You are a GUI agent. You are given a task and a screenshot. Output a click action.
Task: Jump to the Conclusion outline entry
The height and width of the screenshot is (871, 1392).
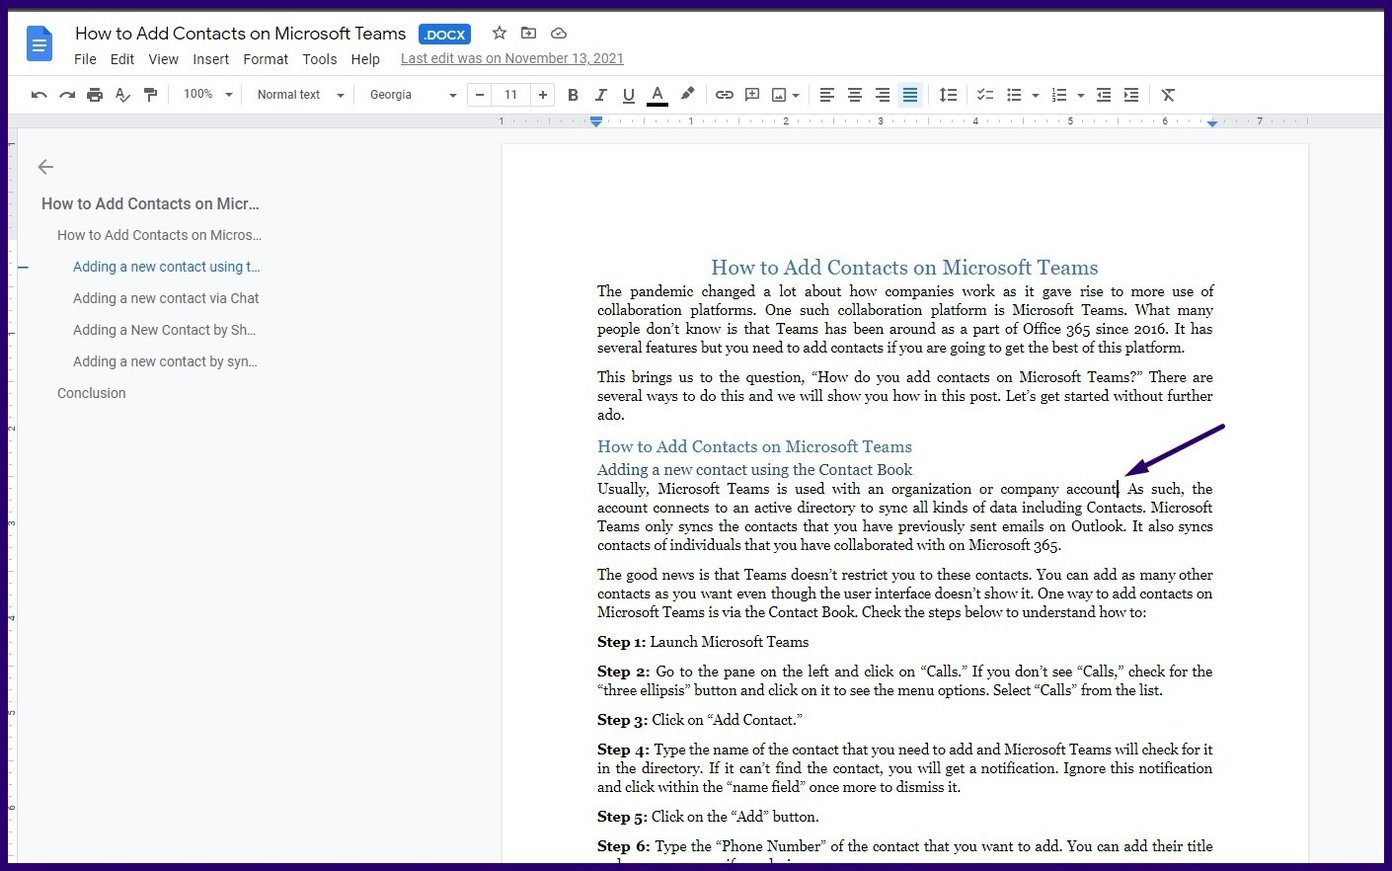point(92,393)
